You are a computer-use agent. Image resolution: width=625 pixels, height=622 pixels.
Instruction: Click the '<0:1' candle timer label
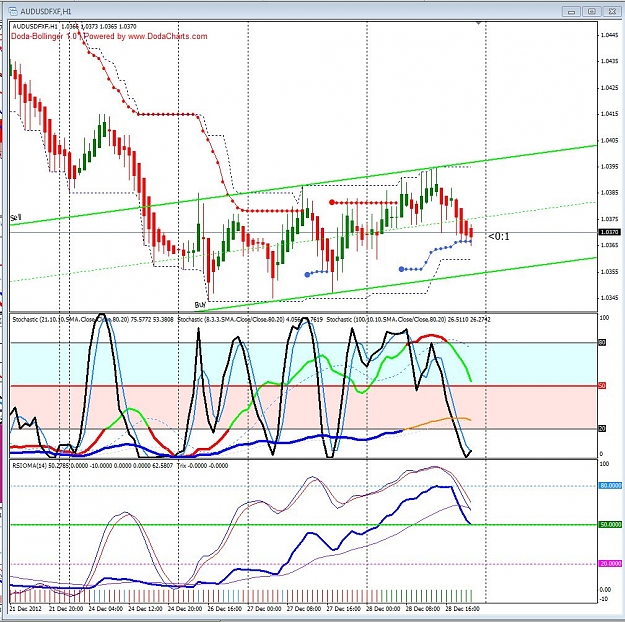tap(499, 236)
